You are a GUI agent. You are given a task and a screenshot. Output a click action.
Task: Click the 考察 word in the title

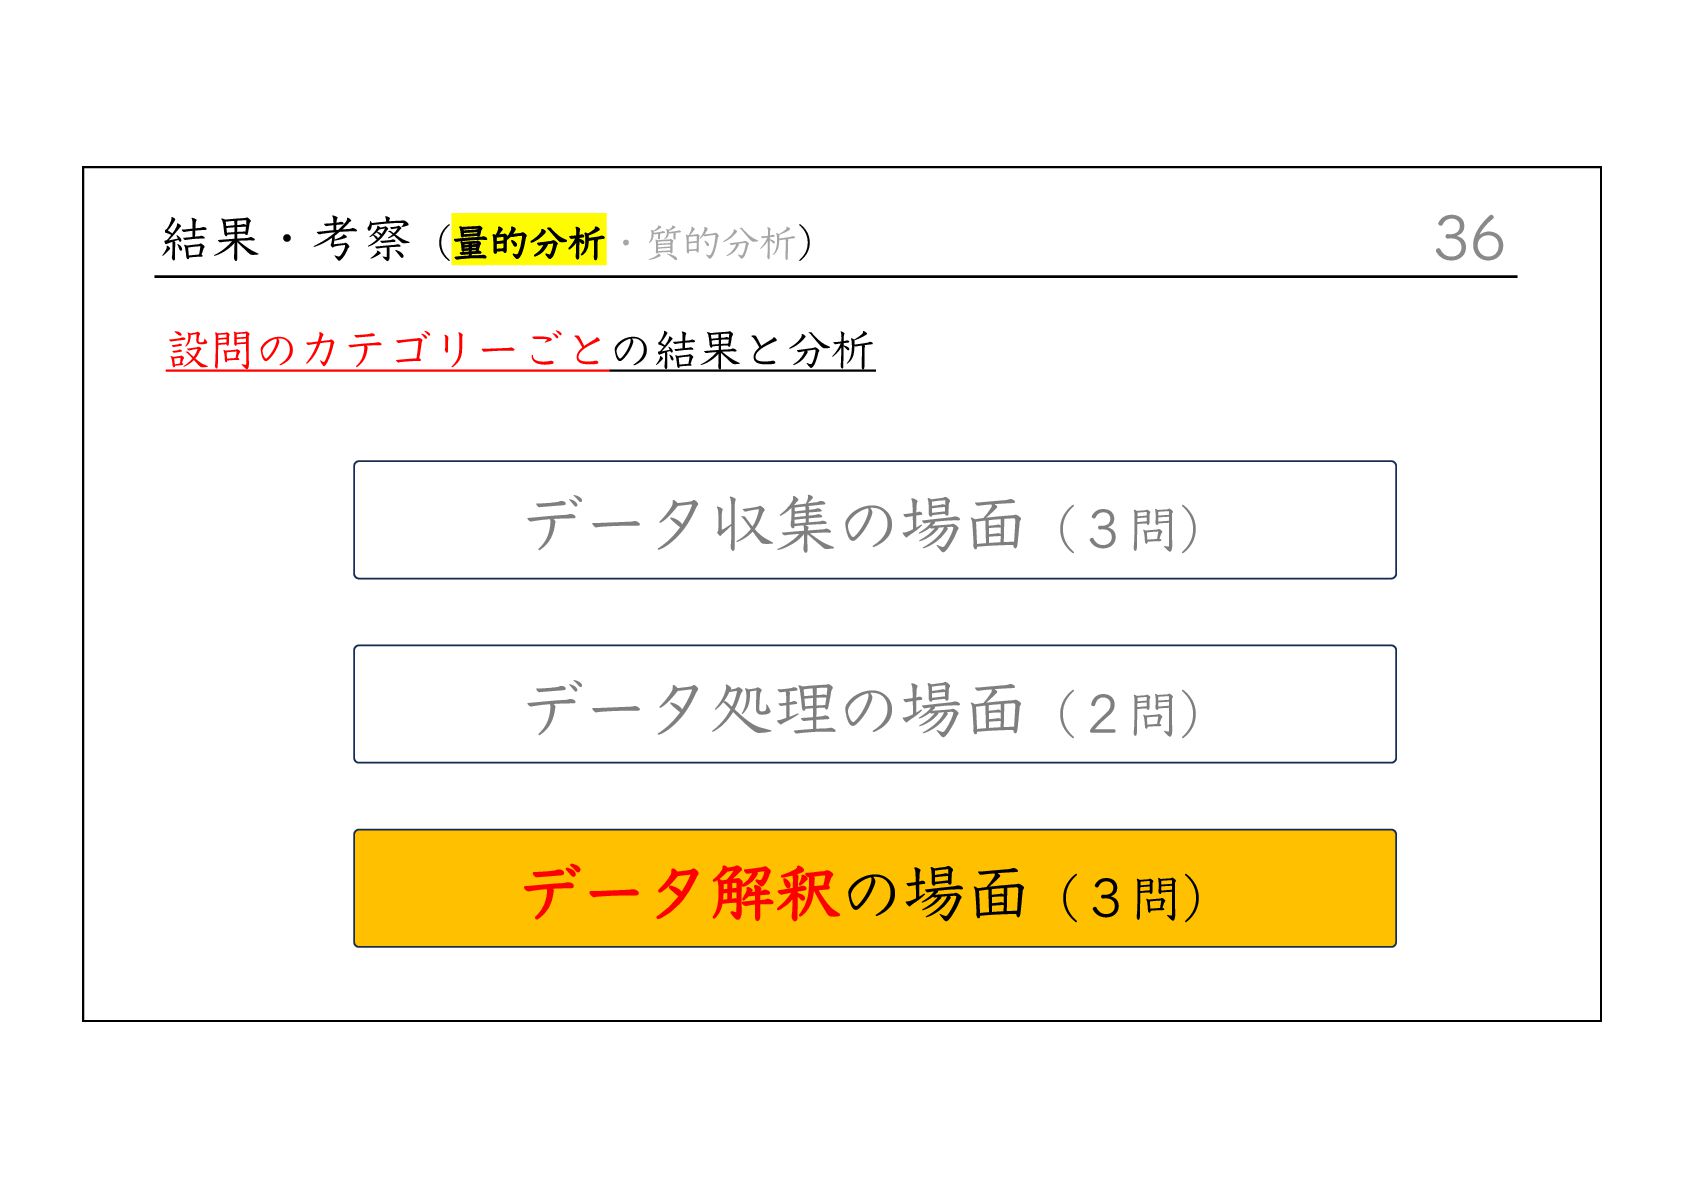click(362, 239)
